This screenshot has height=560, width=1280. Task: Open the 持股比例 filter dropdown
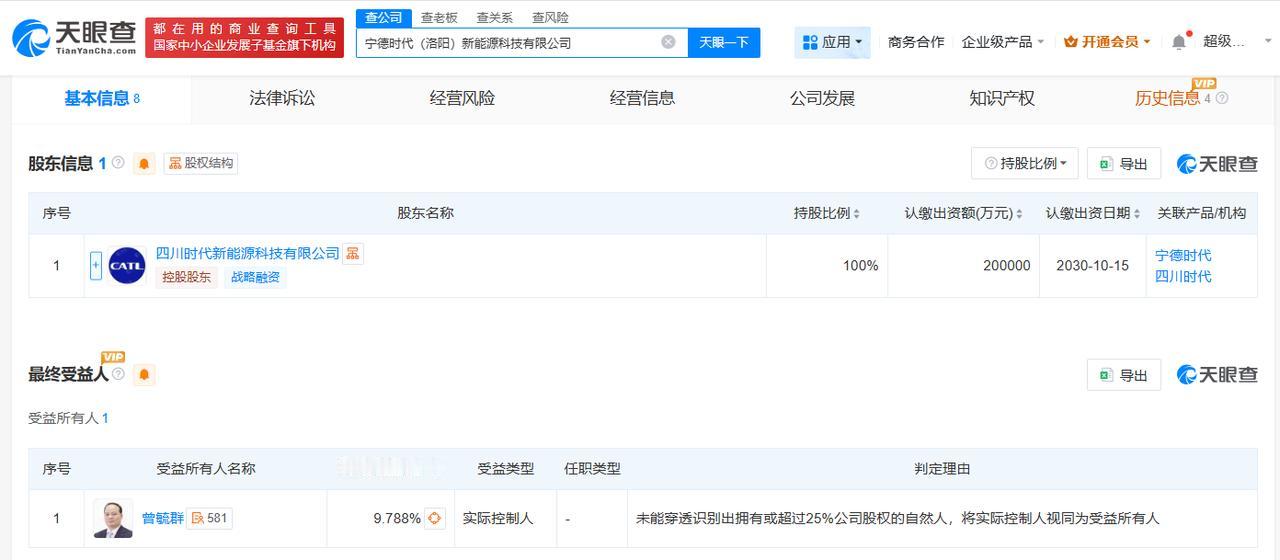click(1025, 164)
